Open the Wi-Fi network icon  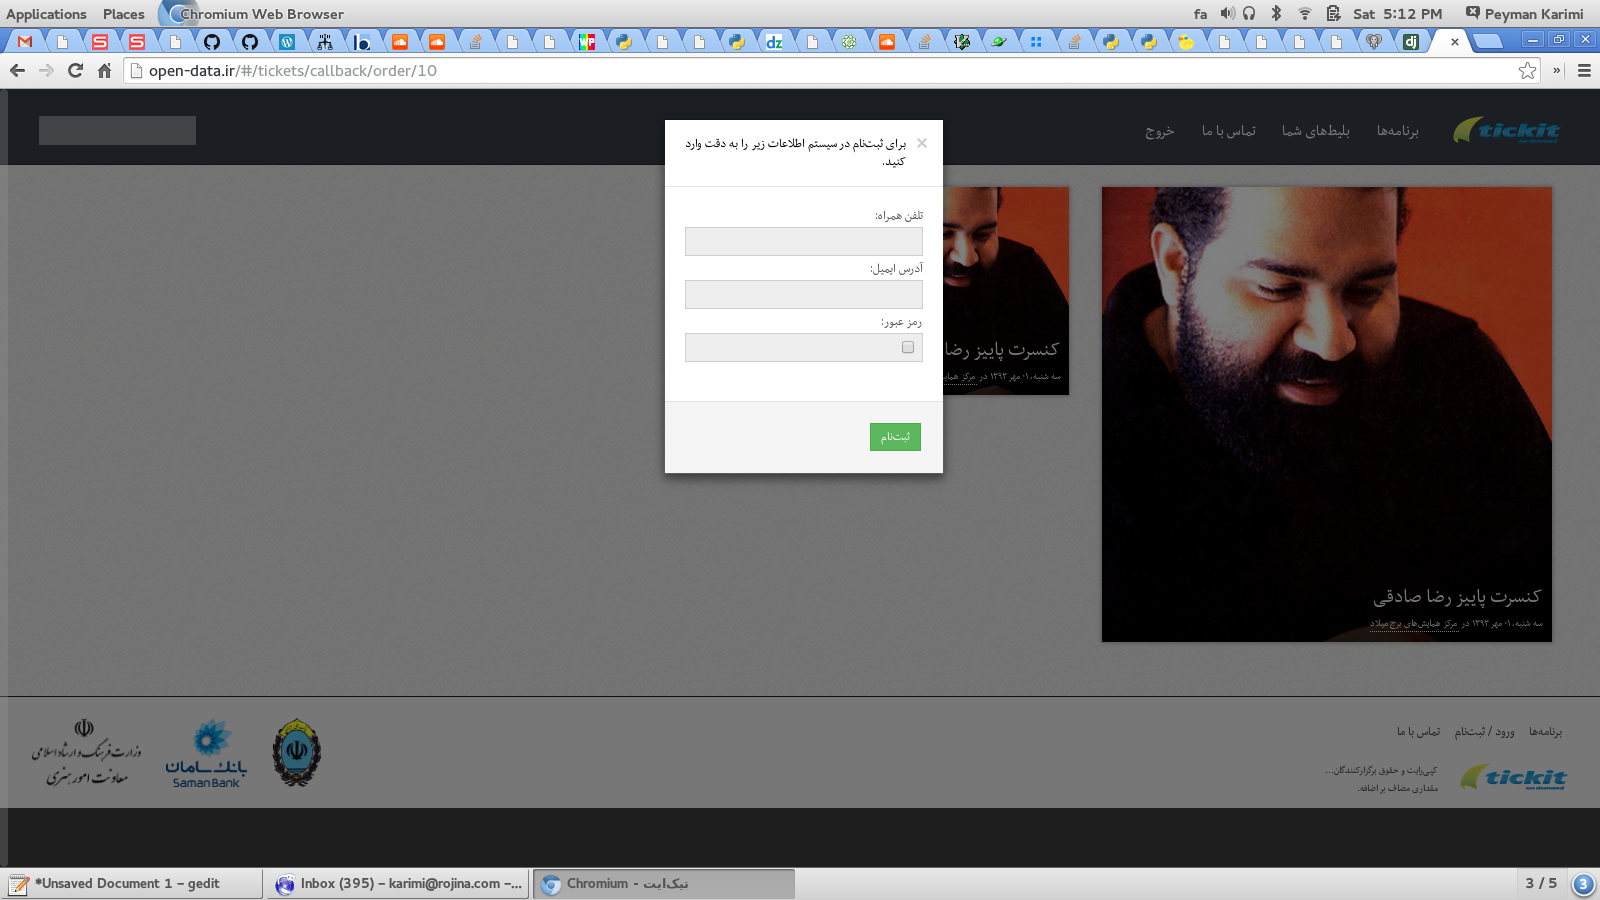pos(1304,14)
